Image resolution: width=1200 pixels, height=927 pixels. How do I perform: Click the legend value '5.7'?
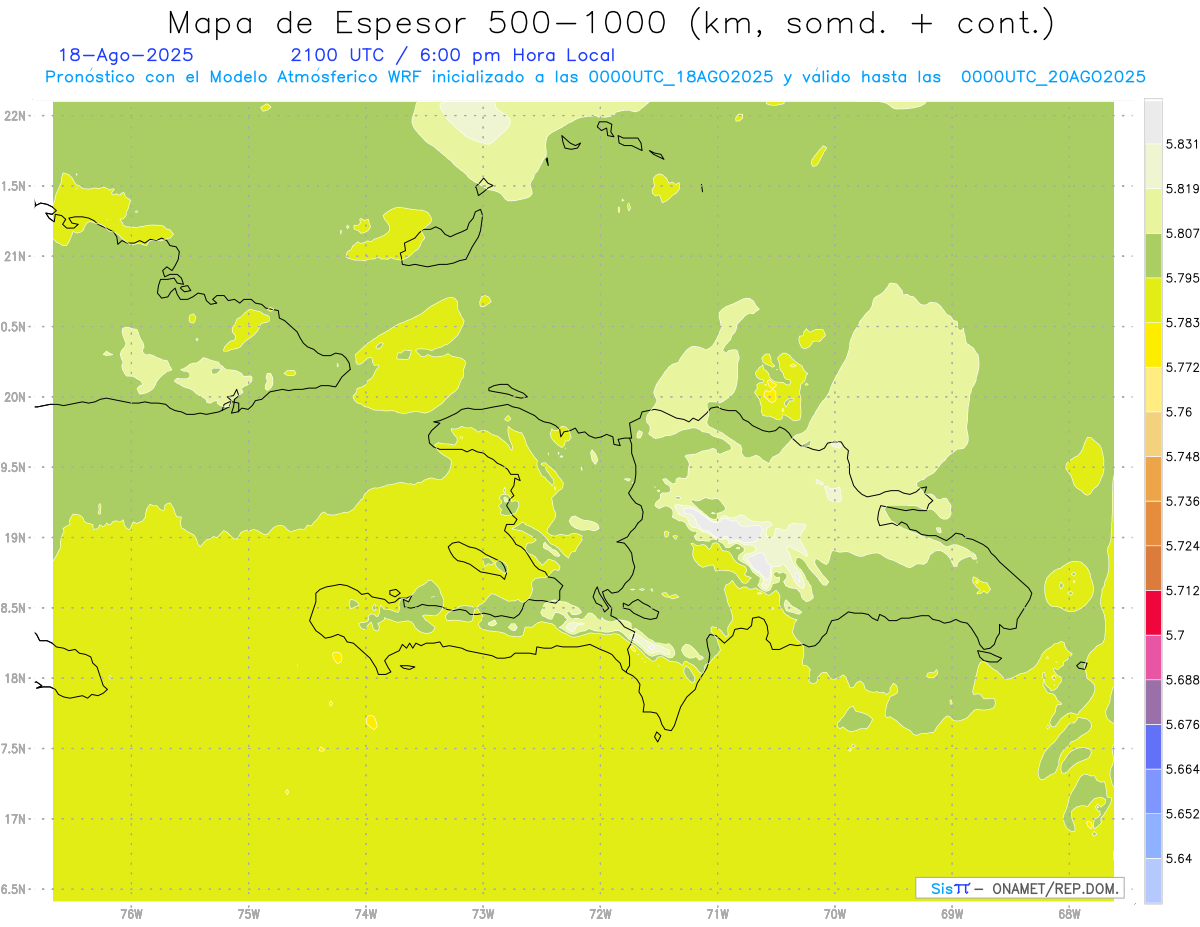pyautogui.click(x=1175, y=635)
